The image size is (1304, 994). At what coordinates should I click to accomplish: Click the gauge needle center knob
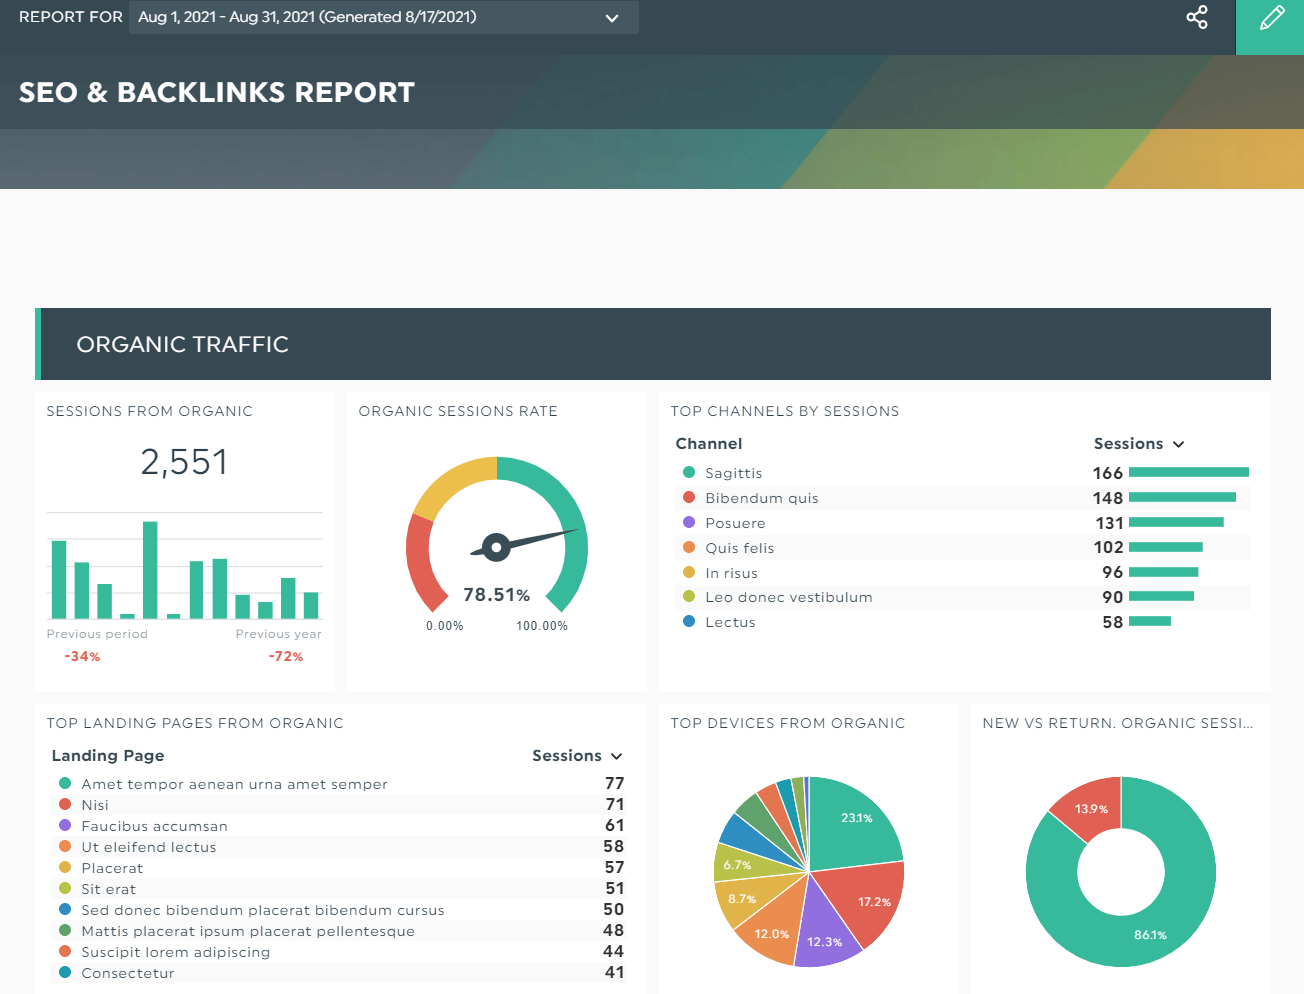coord(496,547)
